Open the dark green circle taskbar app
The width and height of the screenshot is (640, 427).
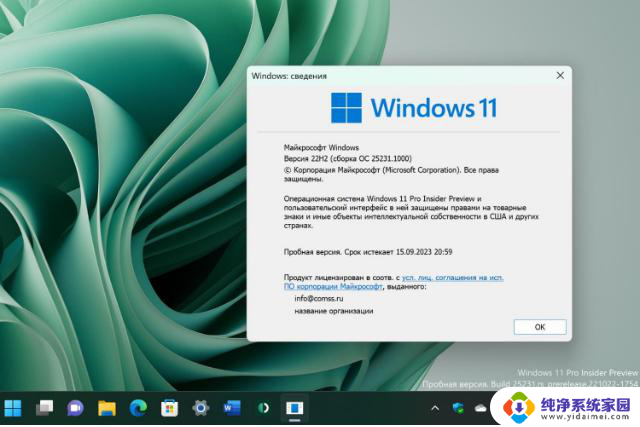(x=263, y=408)
